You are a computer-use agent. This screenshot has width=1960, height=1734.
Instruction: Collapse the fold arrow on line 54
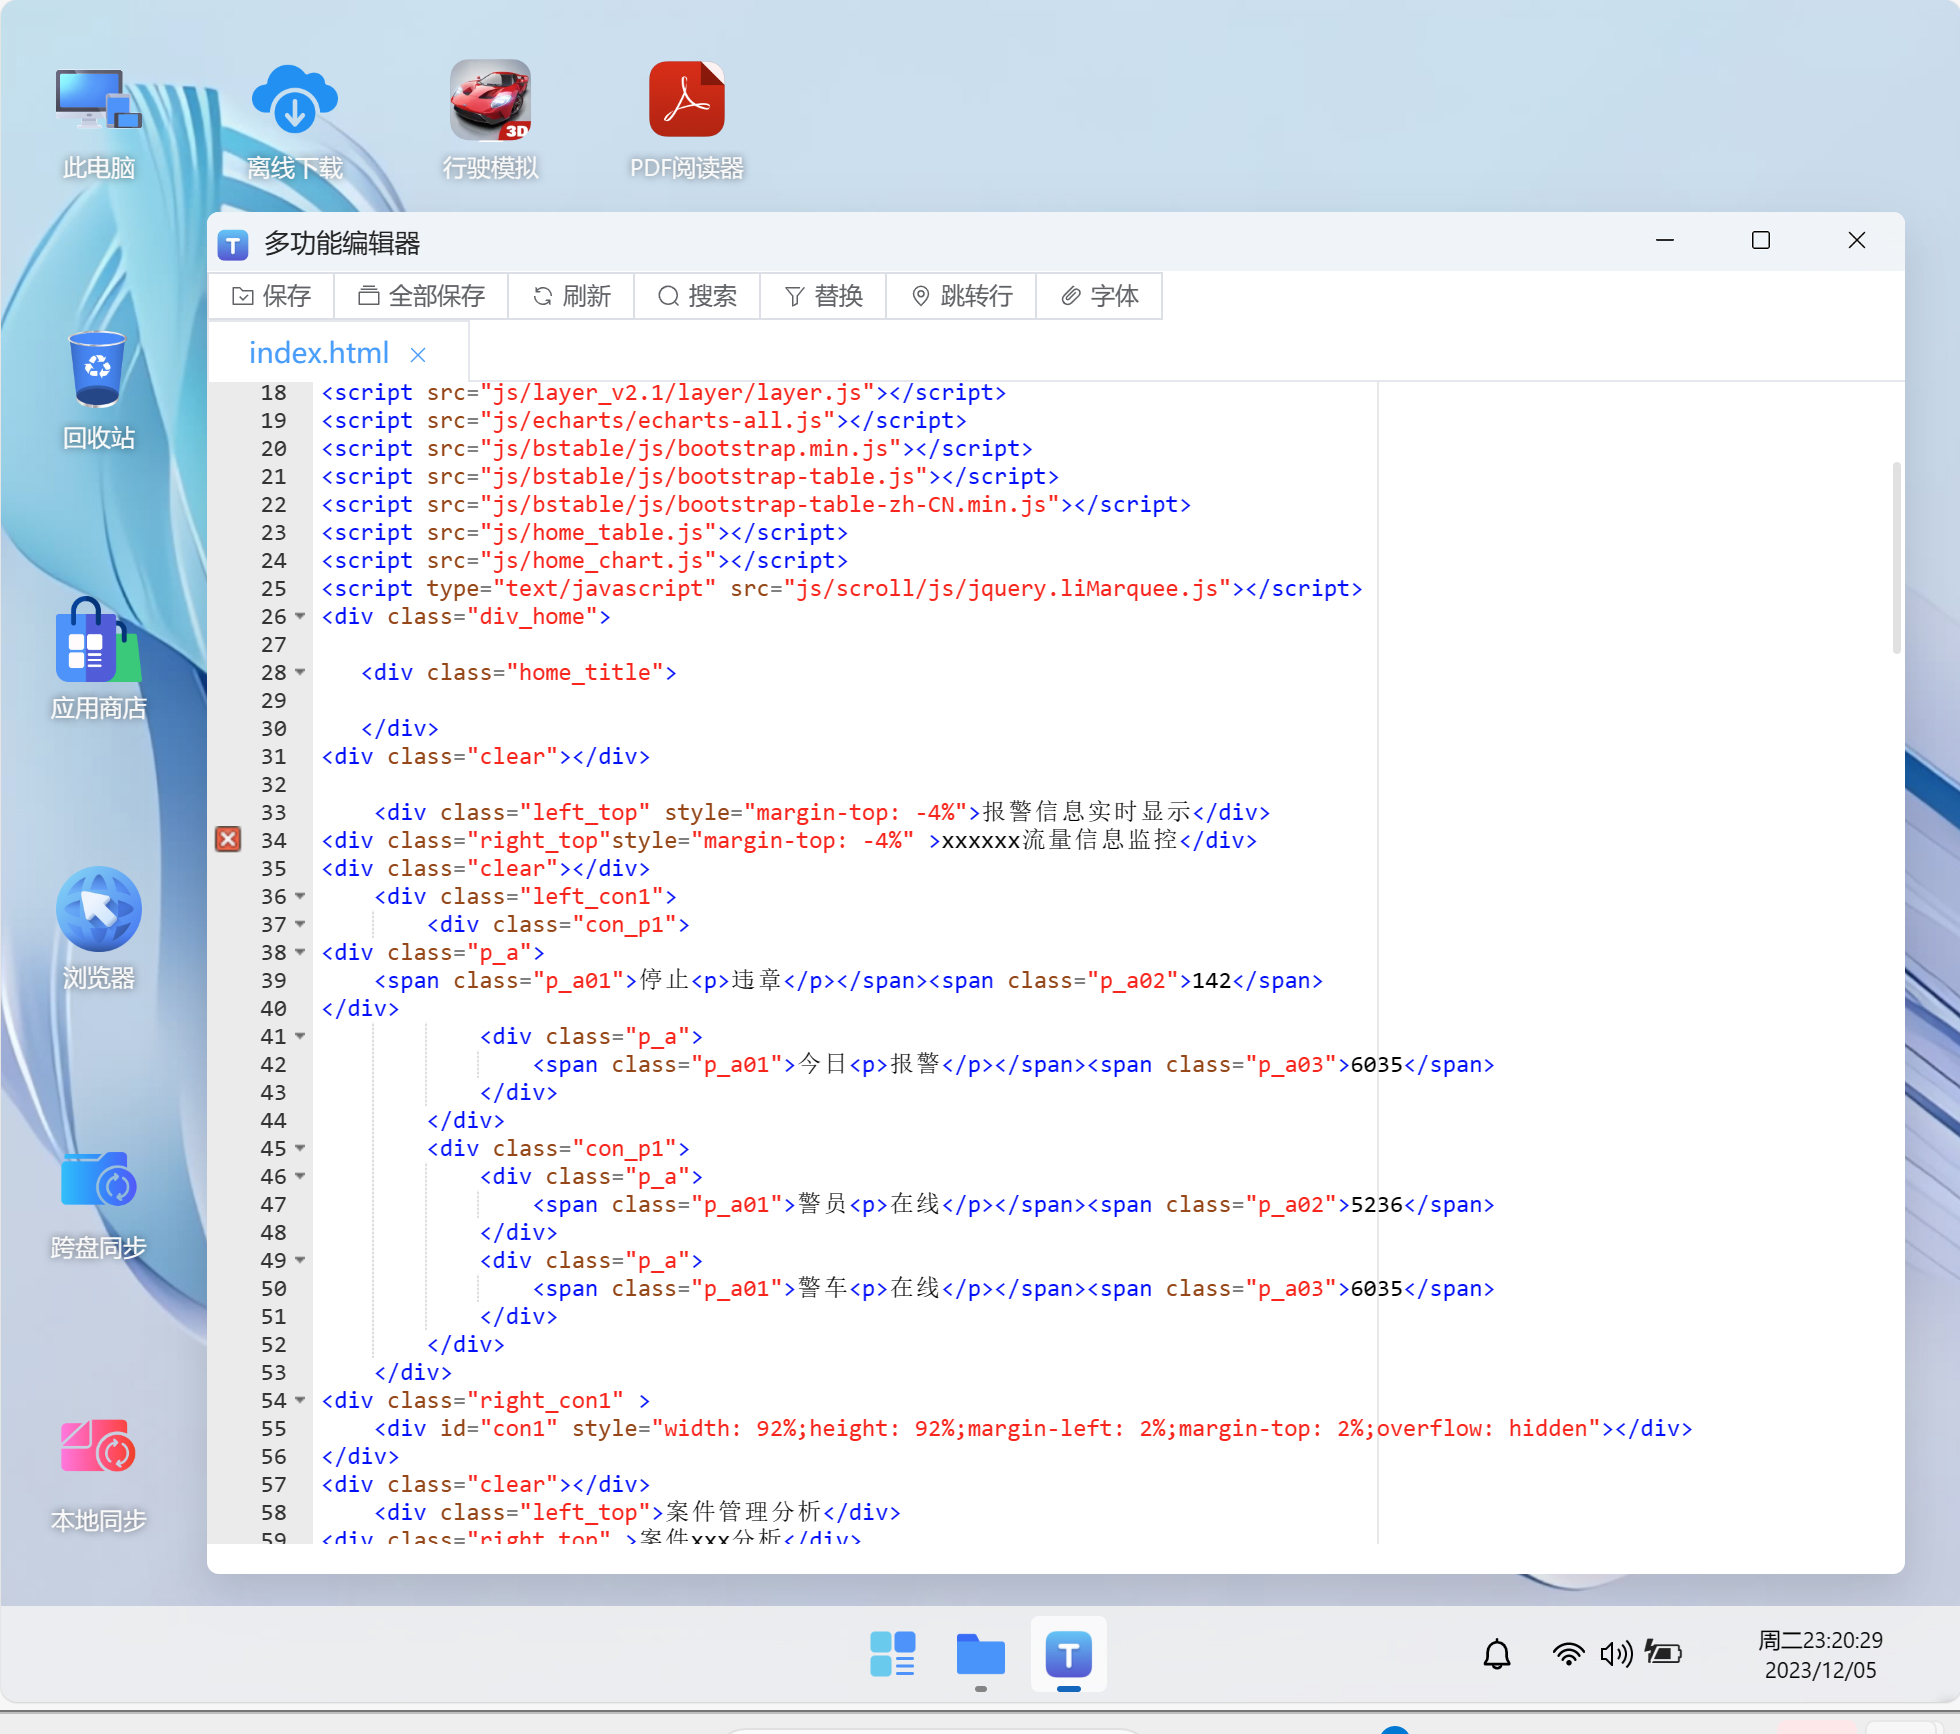pyautogui.click(x=300, y=1400)
